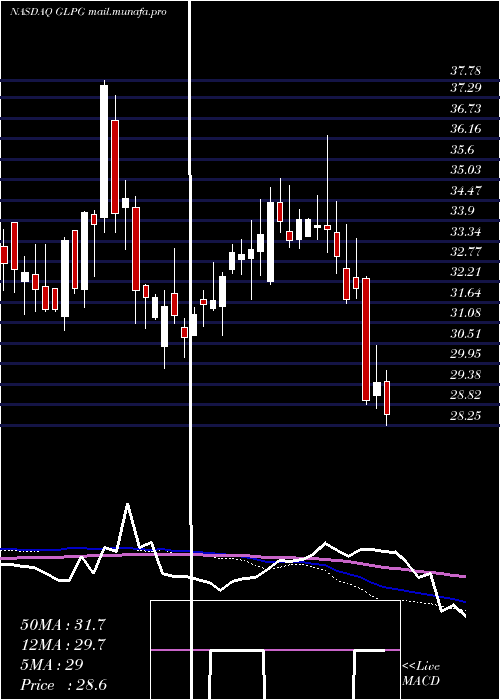The width and height of the screenshot is (500, 700).
Task: Click the 5MA : 29 readout
Action: tap(52, 664)
